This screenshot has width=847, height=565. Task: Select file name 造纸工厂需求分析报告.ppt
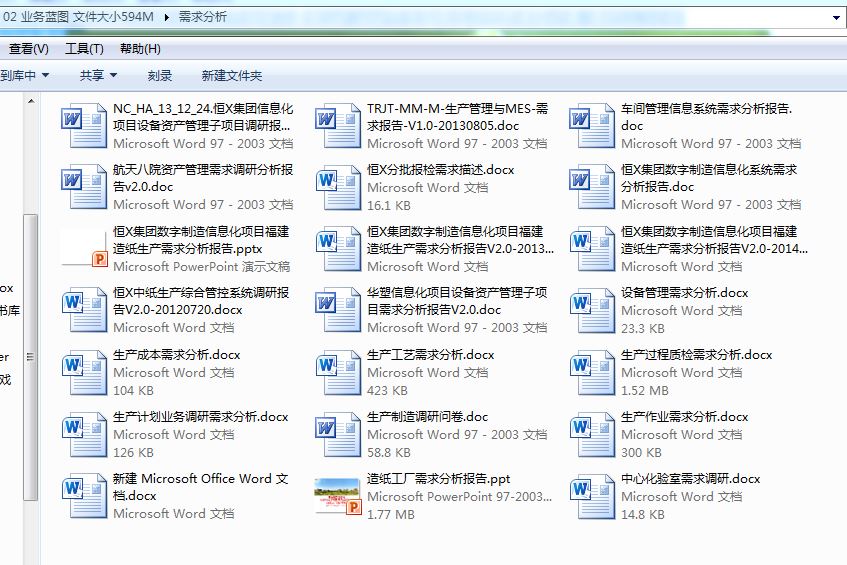(439, 479)
